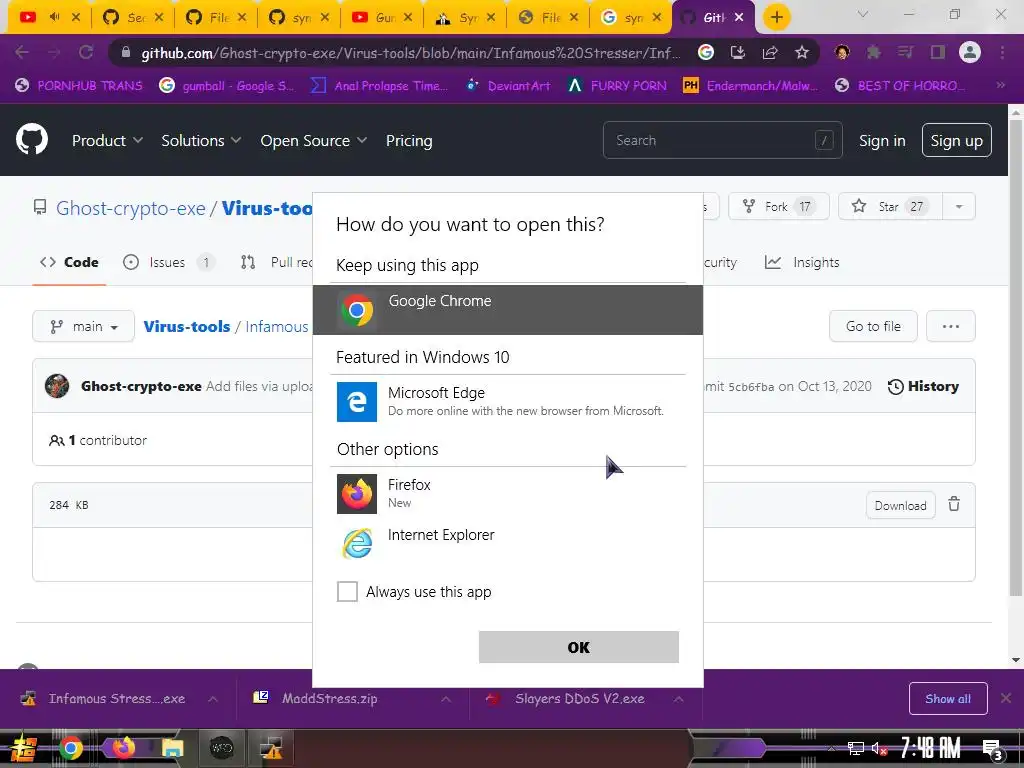Delete the file using the trash icon
The height and width of the screenshot is (768, 1024).
tap(954, 504)
